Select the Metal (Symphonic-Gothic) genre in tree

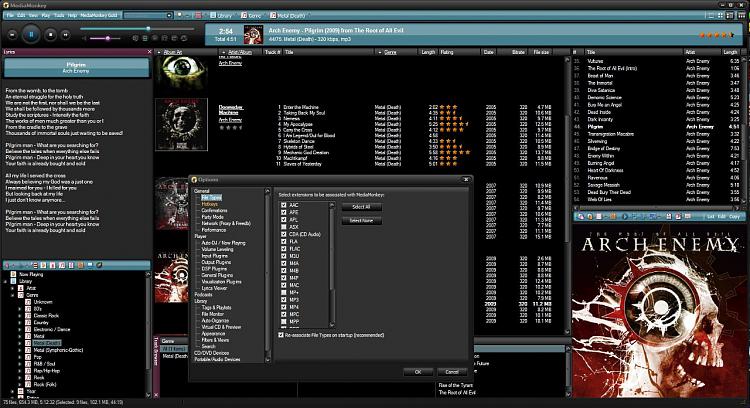click(x=58, y=350)
